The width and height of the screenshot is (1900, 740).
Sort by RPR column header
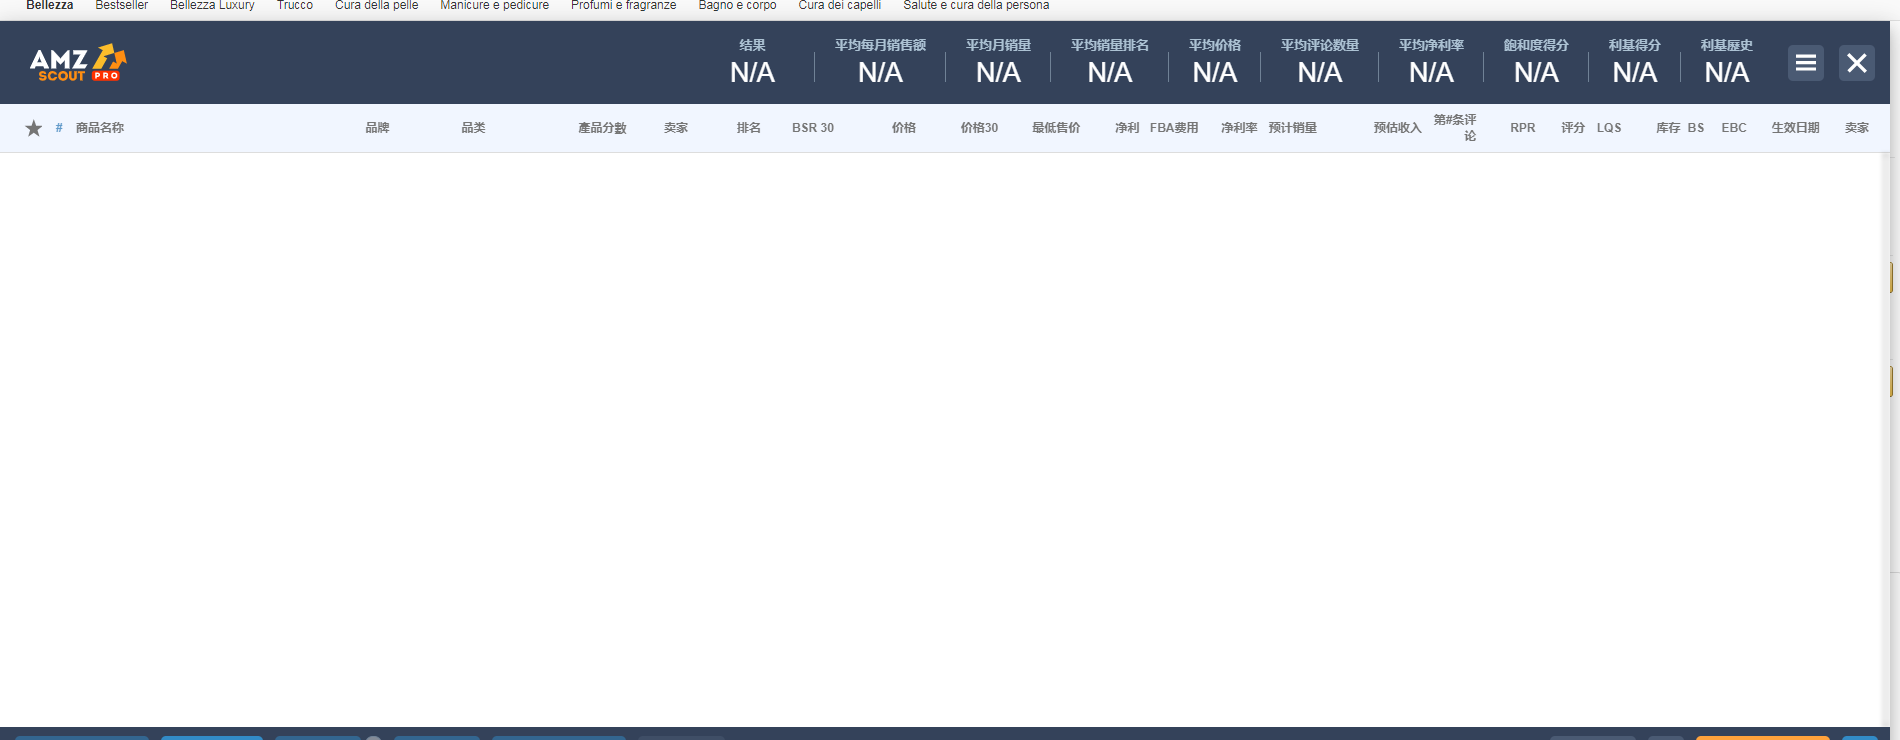1522,128
